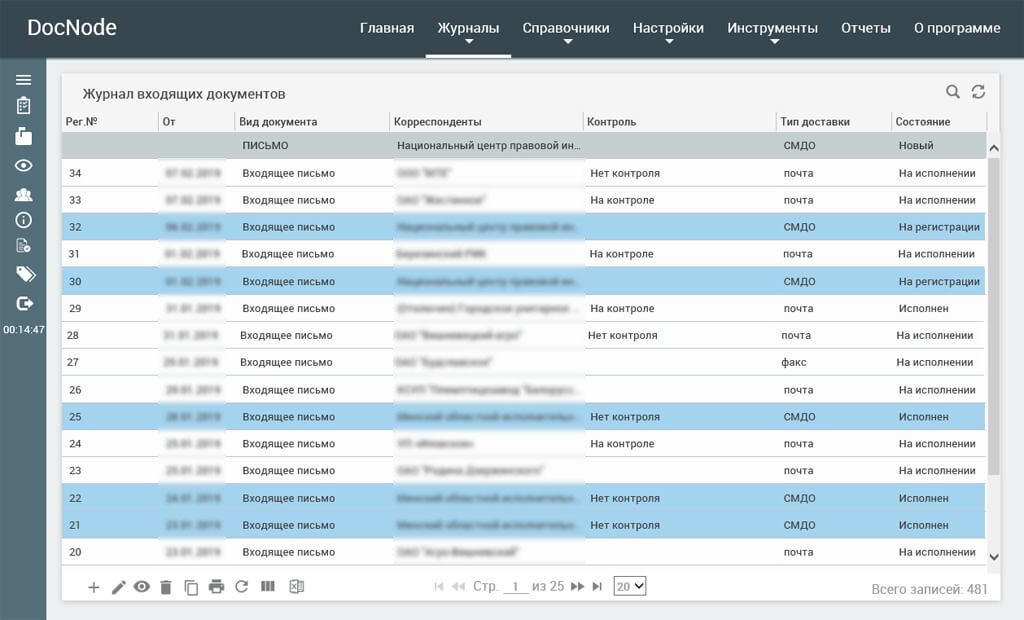1024x620 pixels.
Task: Select the row with registration number 21
Action: click(x=524, y=525)
